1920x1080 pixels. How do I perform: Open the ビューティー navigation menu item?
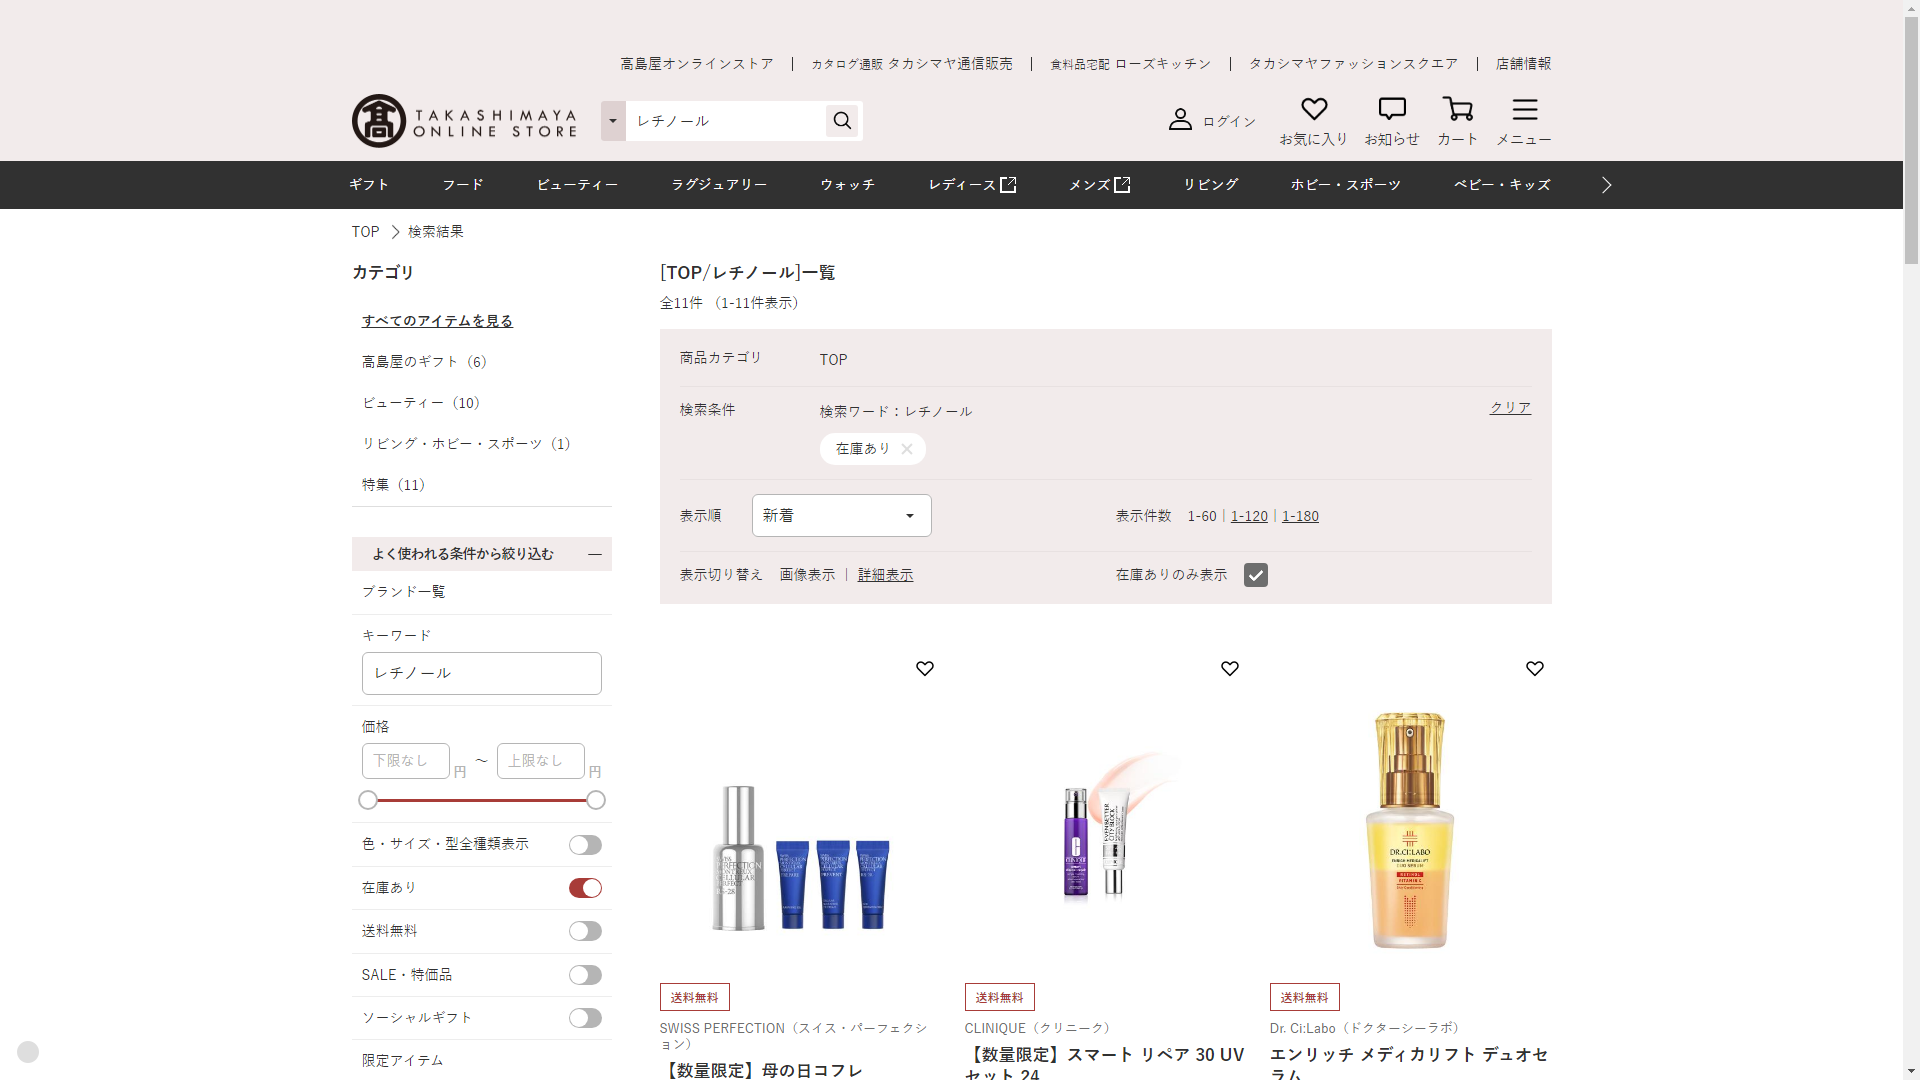[x=577, y=185]
